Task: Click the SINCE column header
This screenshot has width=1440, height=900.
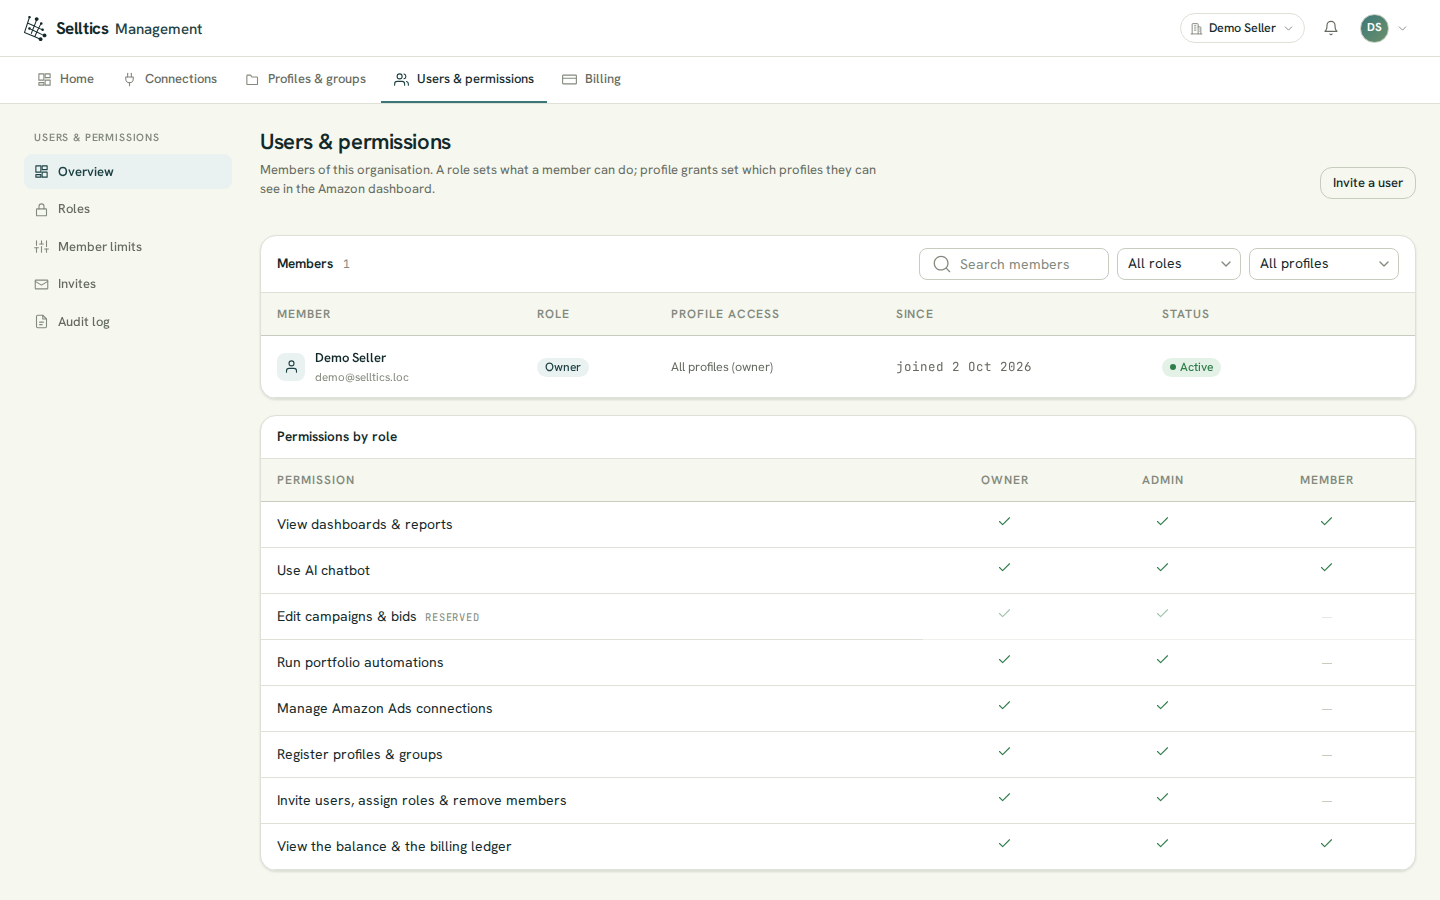Action: pyautogui.click(x=915, y=314)
